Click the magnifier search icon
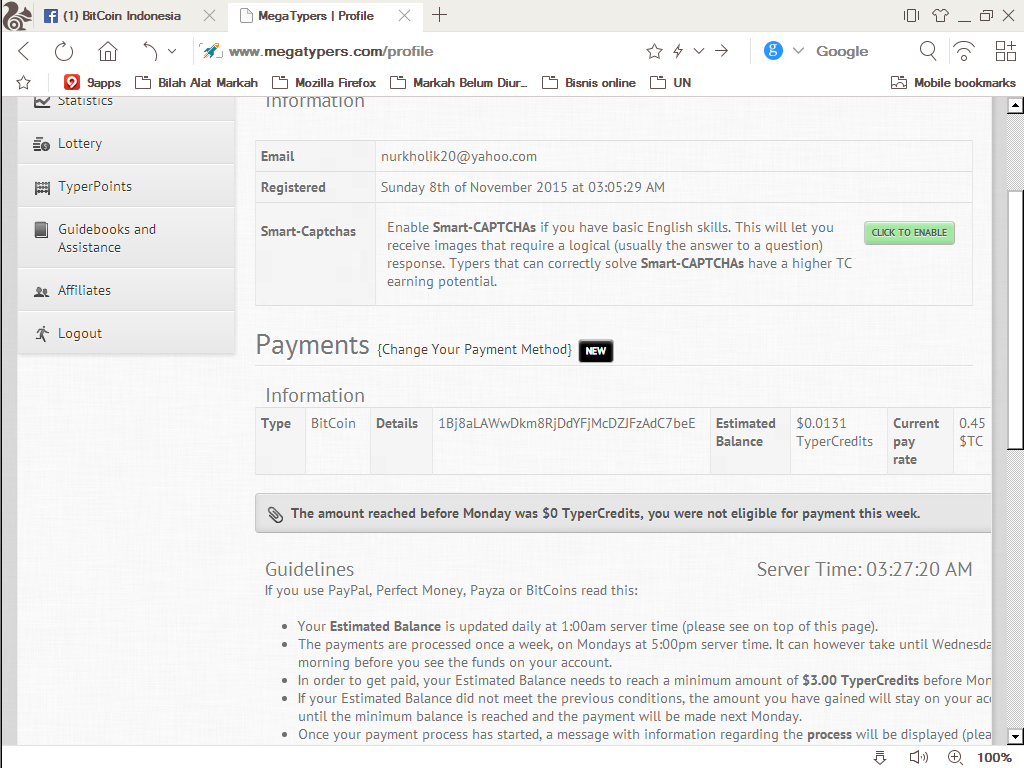The height and width of the screenshot is (768, 1024). [927, 51]
